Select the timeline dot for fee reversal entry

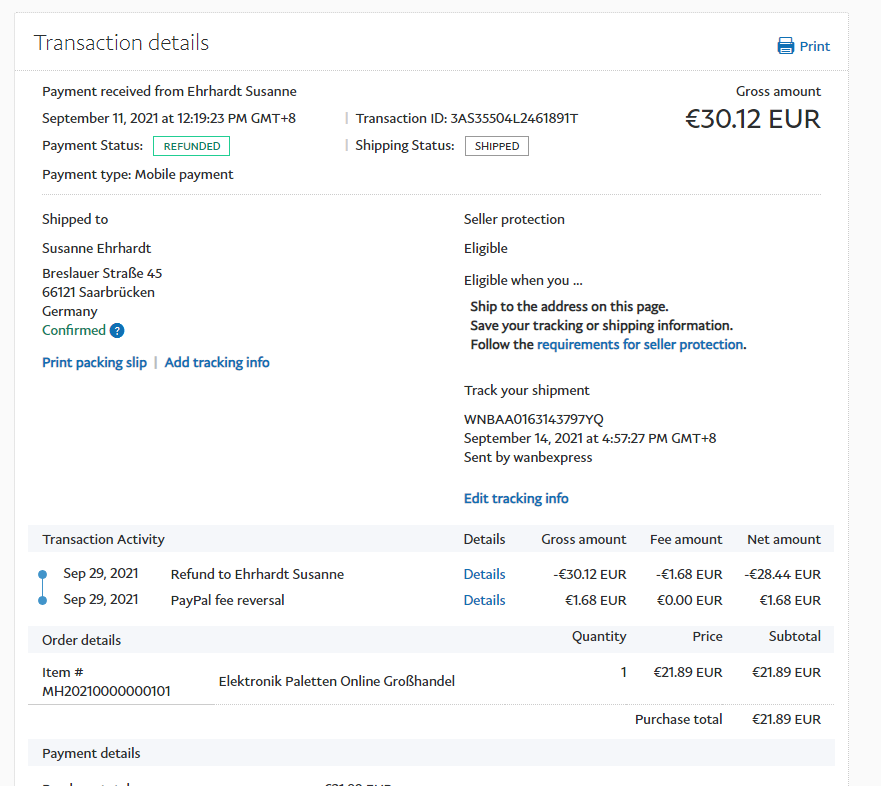(42, 601)
